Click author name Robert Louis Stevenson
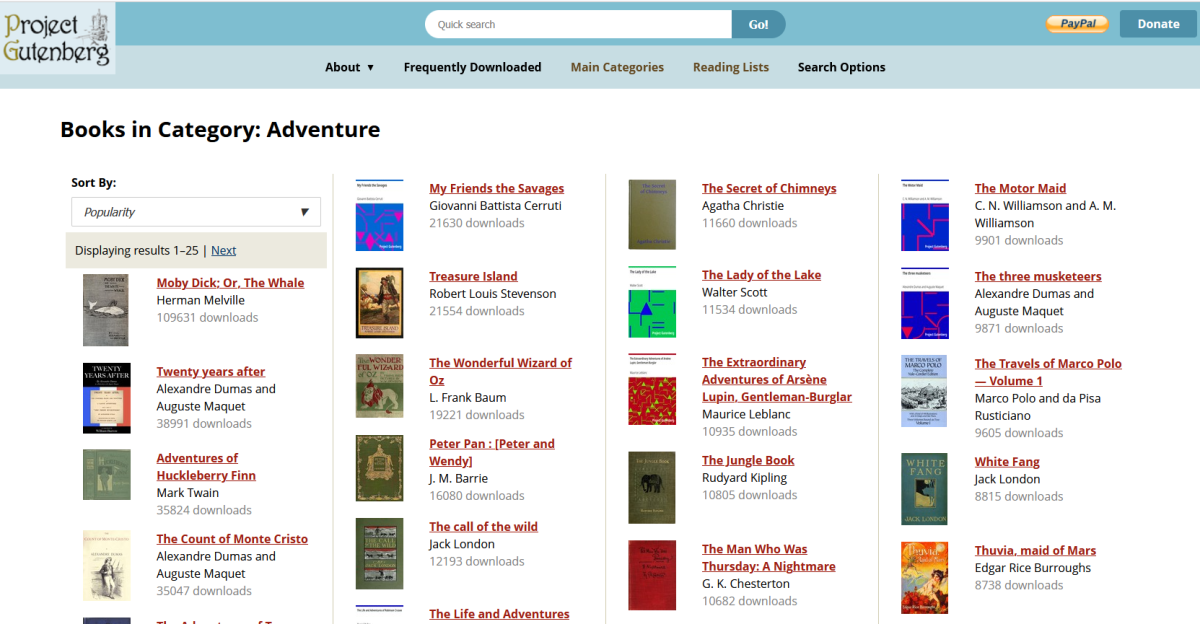Screen dimensions: 1200x624 (493, 294)
